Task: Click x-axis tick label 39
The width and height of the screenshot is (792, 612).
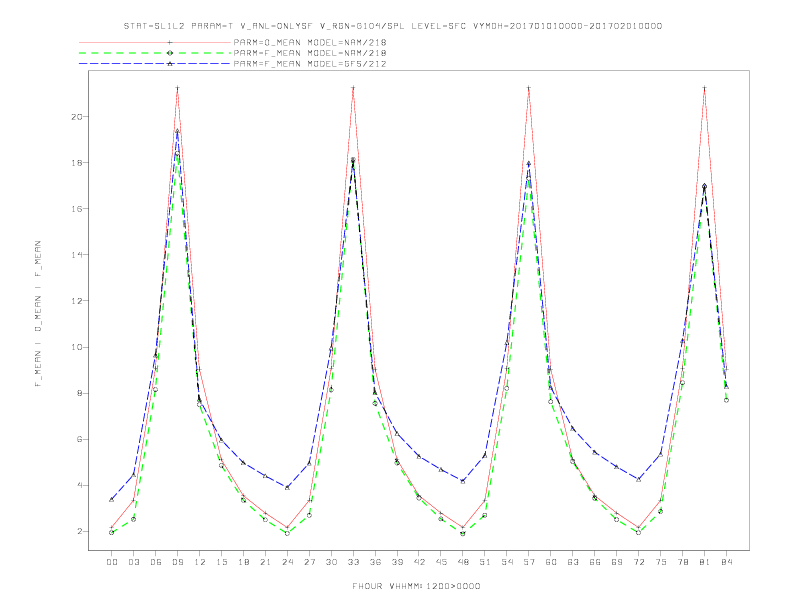Action: pos(397,562)
